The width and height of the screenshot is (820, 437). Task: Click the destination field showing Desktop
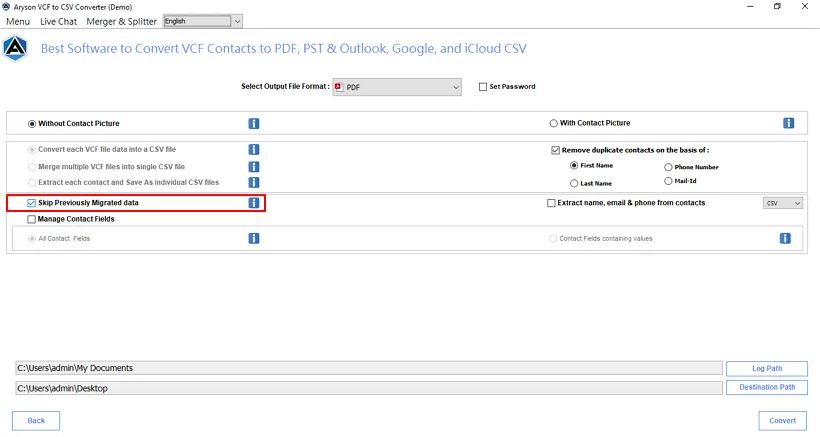point(369,388)
